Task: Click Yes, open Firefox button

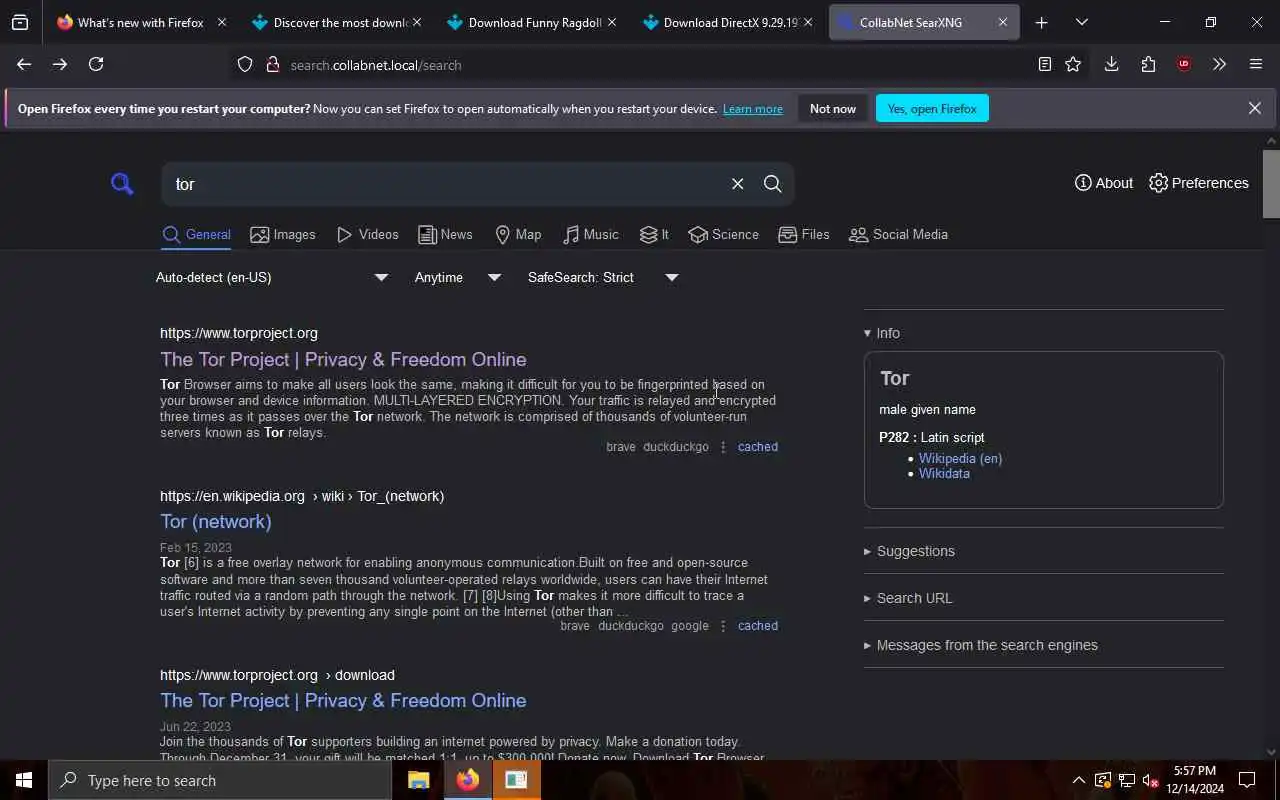Action: [932, 108]
